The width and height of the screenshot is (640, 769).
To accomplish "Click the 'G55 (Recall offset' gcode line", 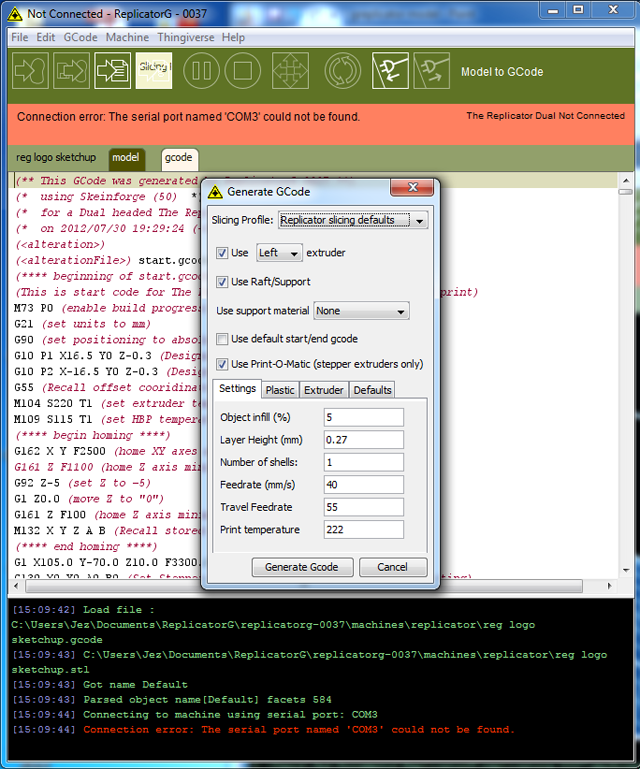I will pos(107,388).
